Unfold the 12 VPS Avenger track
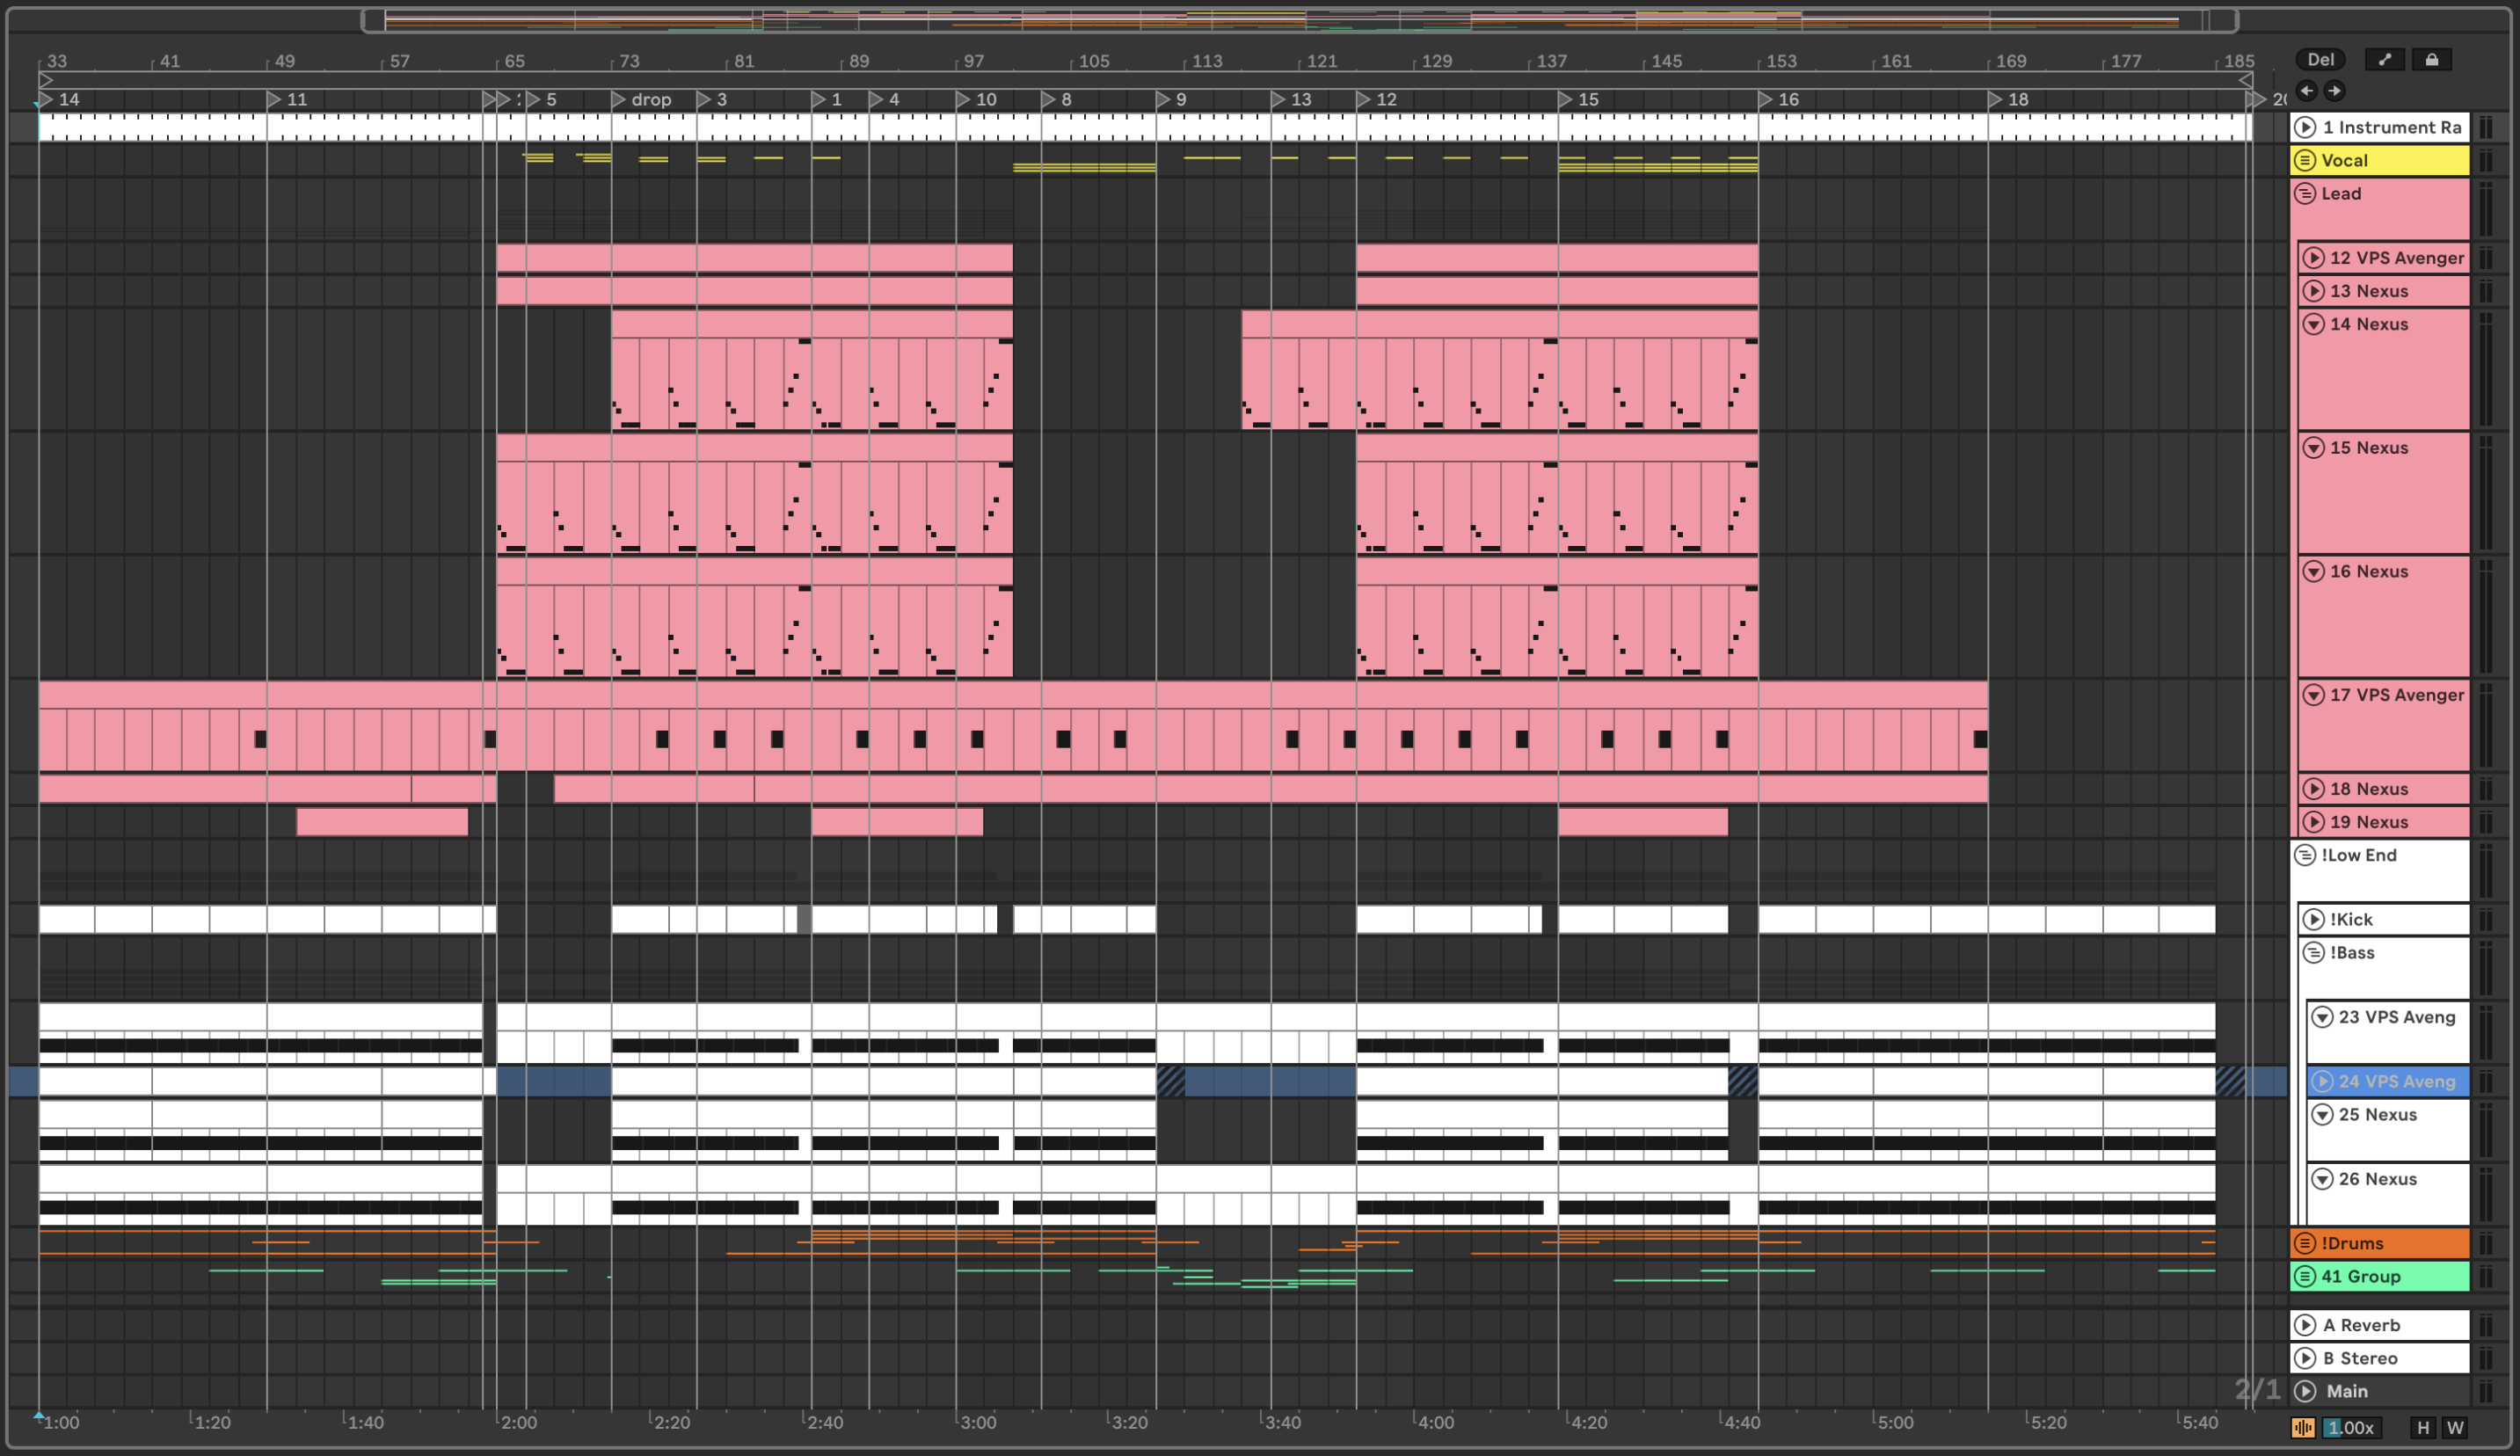 point(2313,258)
